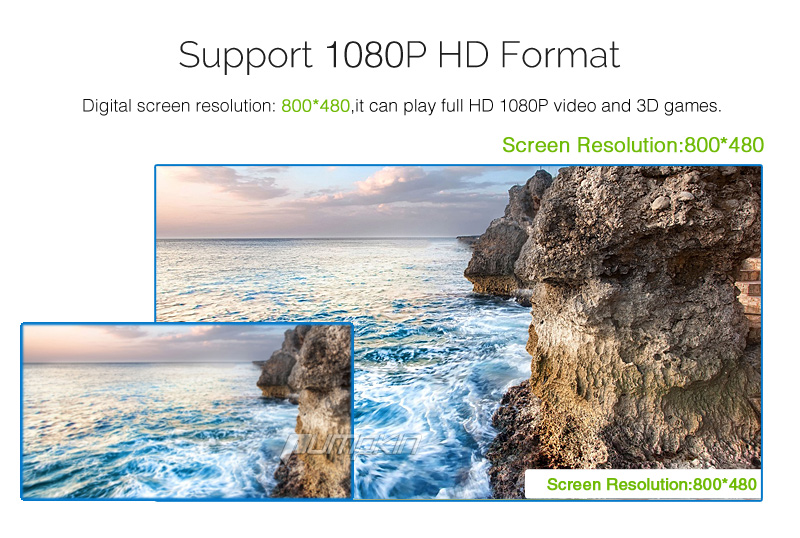Click the white 'Screen Resolution:800*480' badge on the image

click(x=643, y=484)
